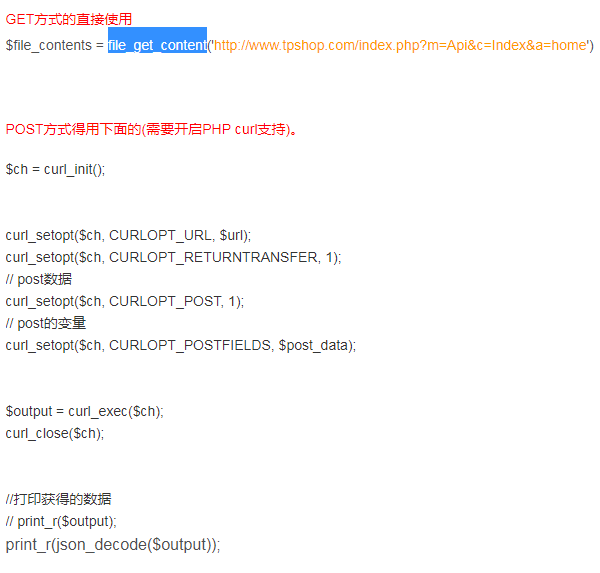Click the orange tpshop.com URL string
This screenshot has width=600, height=573.
coord(400,45)
